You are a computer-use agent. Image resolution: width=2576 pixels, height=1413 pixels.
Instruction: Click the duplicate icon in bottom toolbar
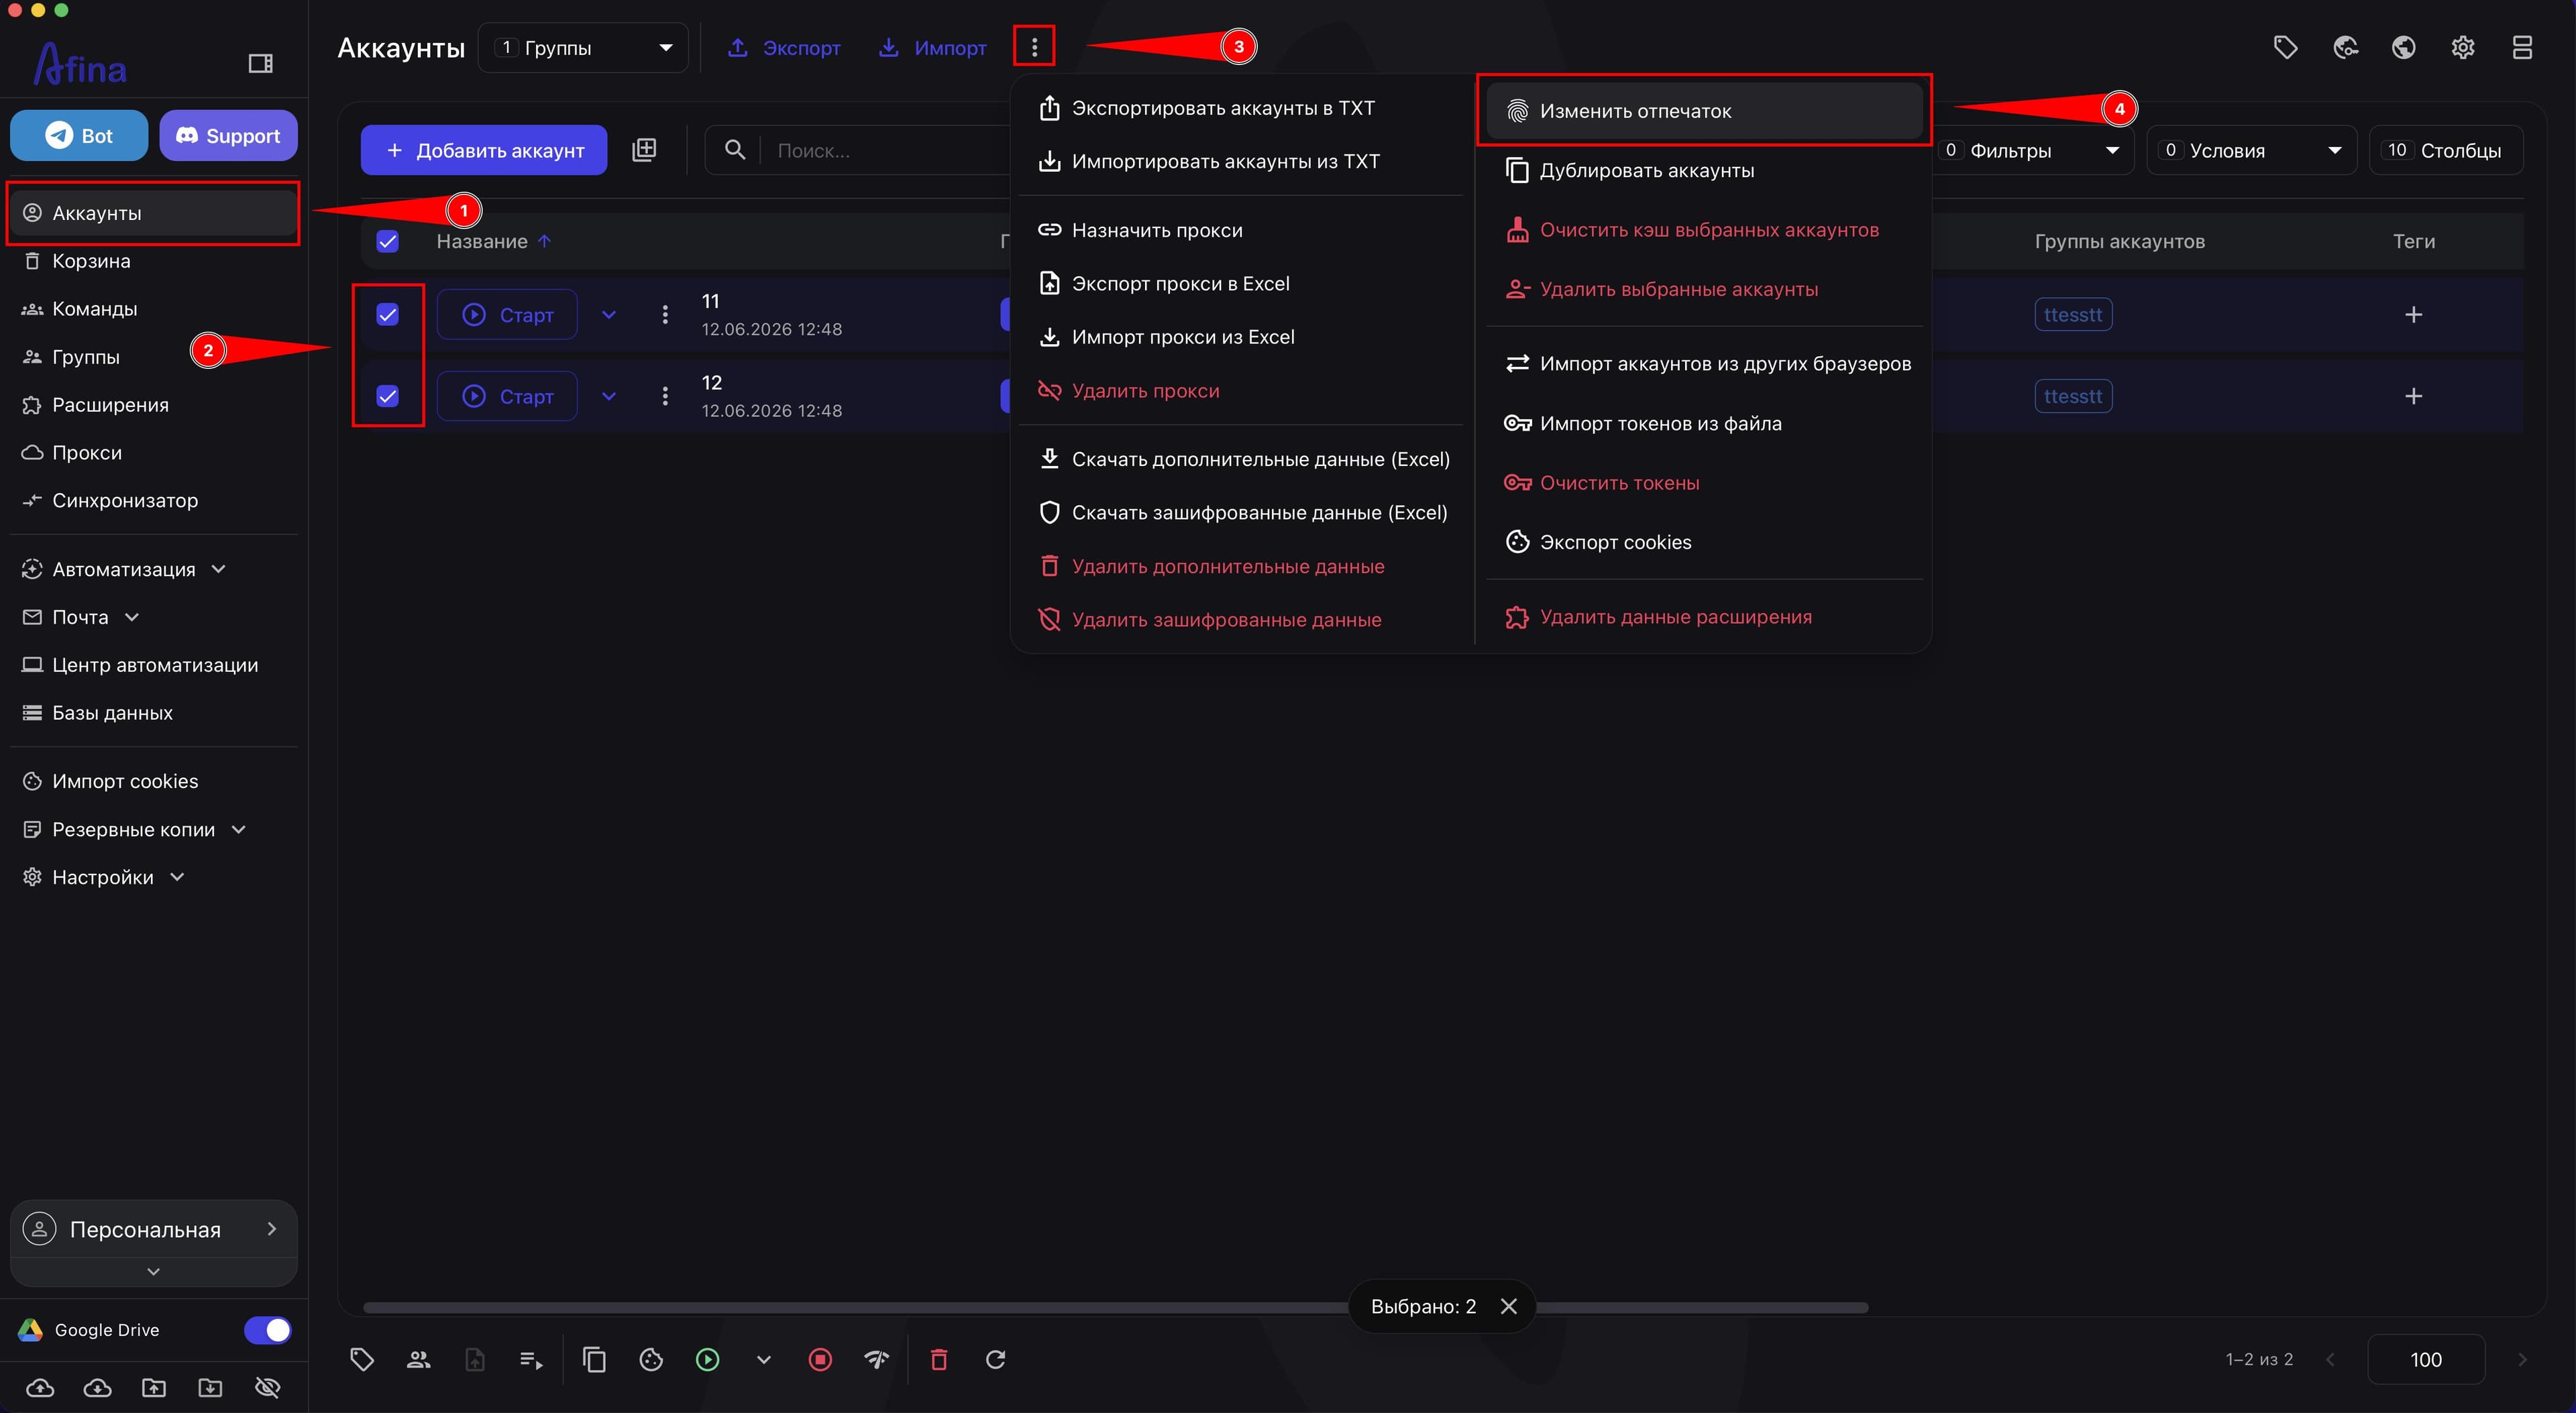(x=594, y=1359)
